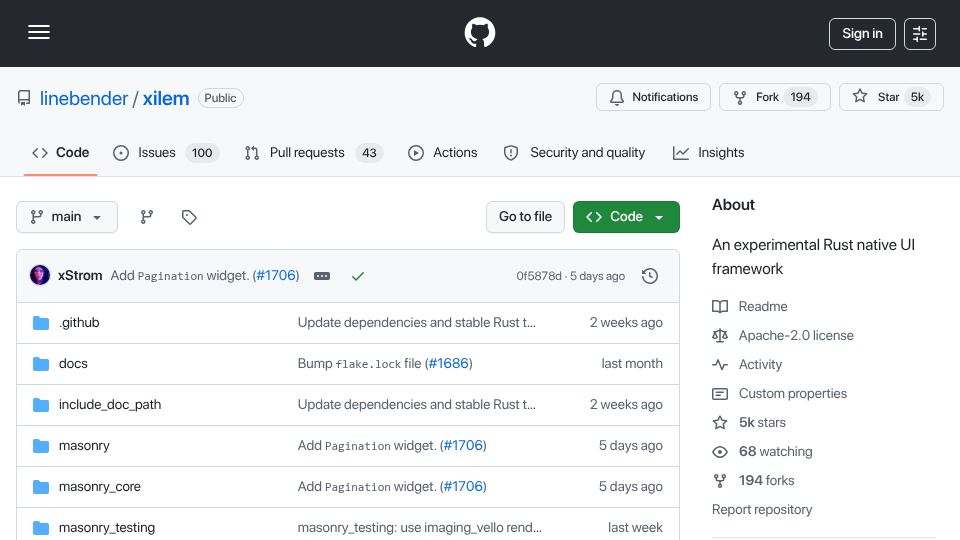Click the Go to file button

click(x=525, y=217)
